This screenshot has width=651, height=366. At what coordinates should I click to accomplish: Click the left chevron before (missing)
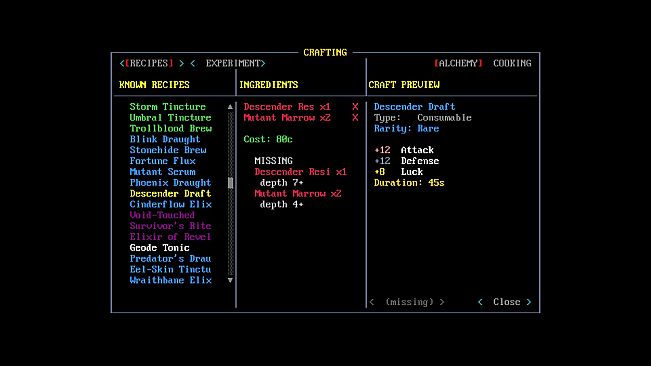coord(372,302)
